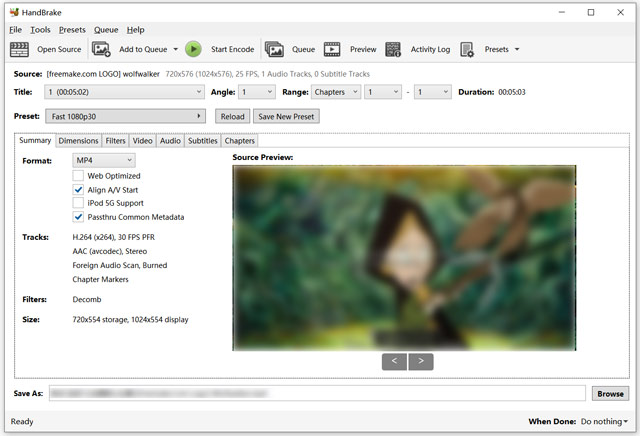Click the HandBrake app logo in title bar
This screenshot has height=436, width=640.
click(x=14, y=12)
